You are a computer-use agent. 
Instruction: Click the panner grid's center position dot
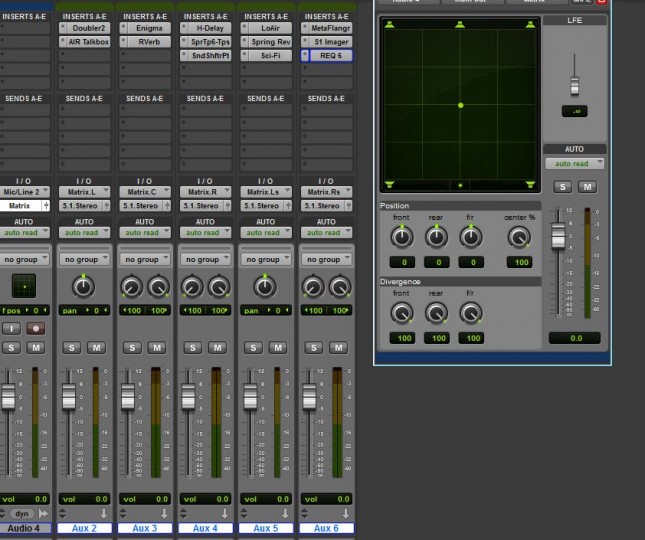point(460,105)
